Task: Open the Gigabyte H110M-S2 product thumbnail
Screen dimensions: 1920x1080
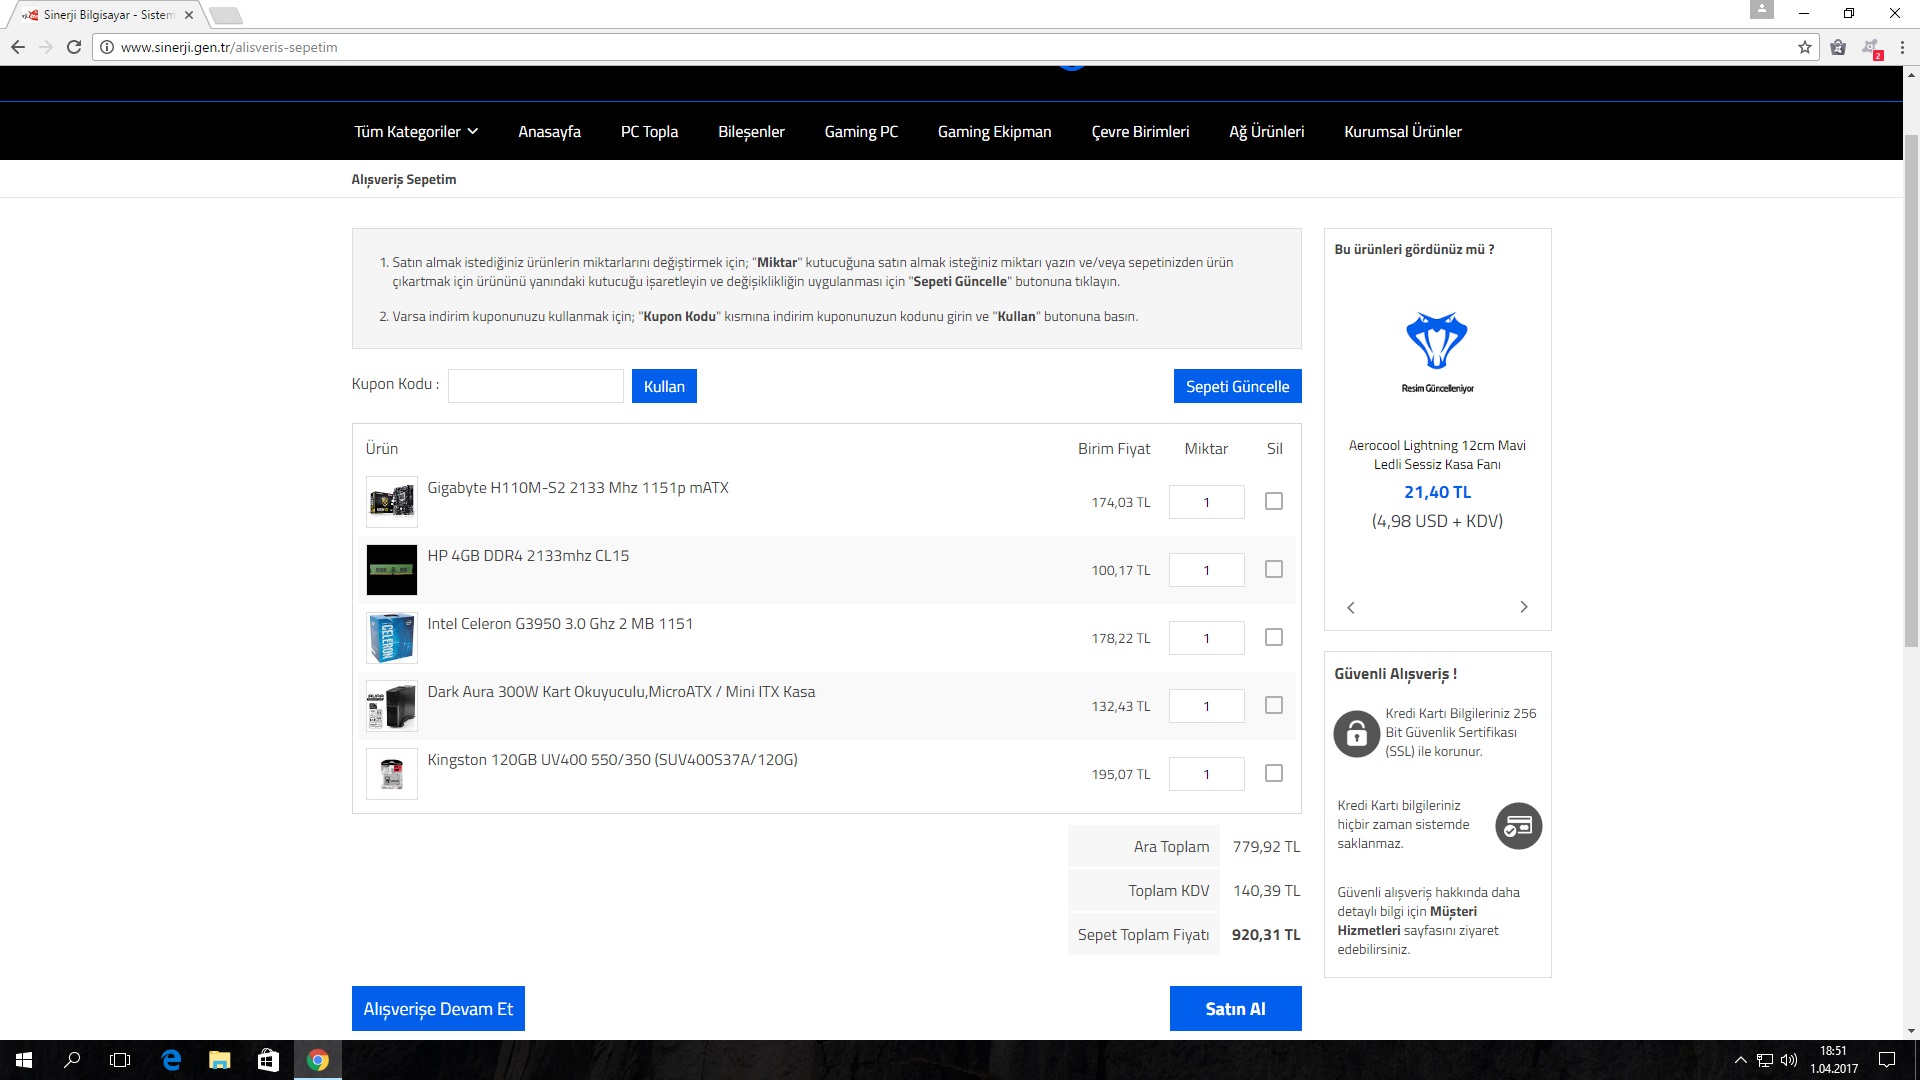Action: [392, 501]
